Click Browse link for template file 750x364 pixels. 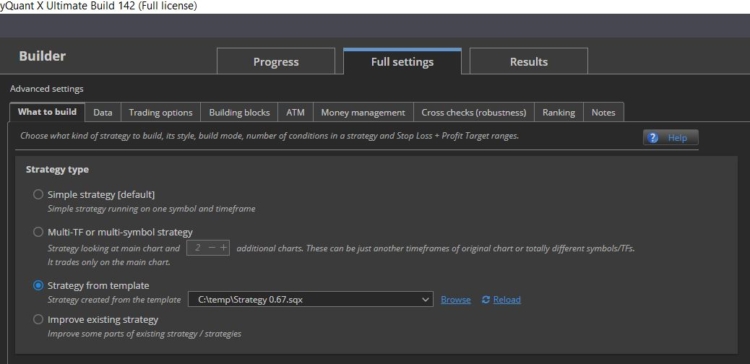coord(456,300)
